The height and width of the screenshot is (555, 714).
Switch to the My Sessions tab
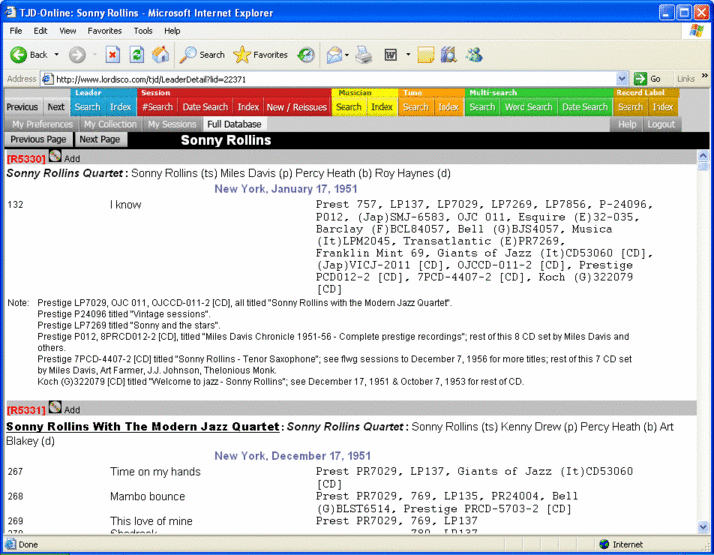click(172, 124)
